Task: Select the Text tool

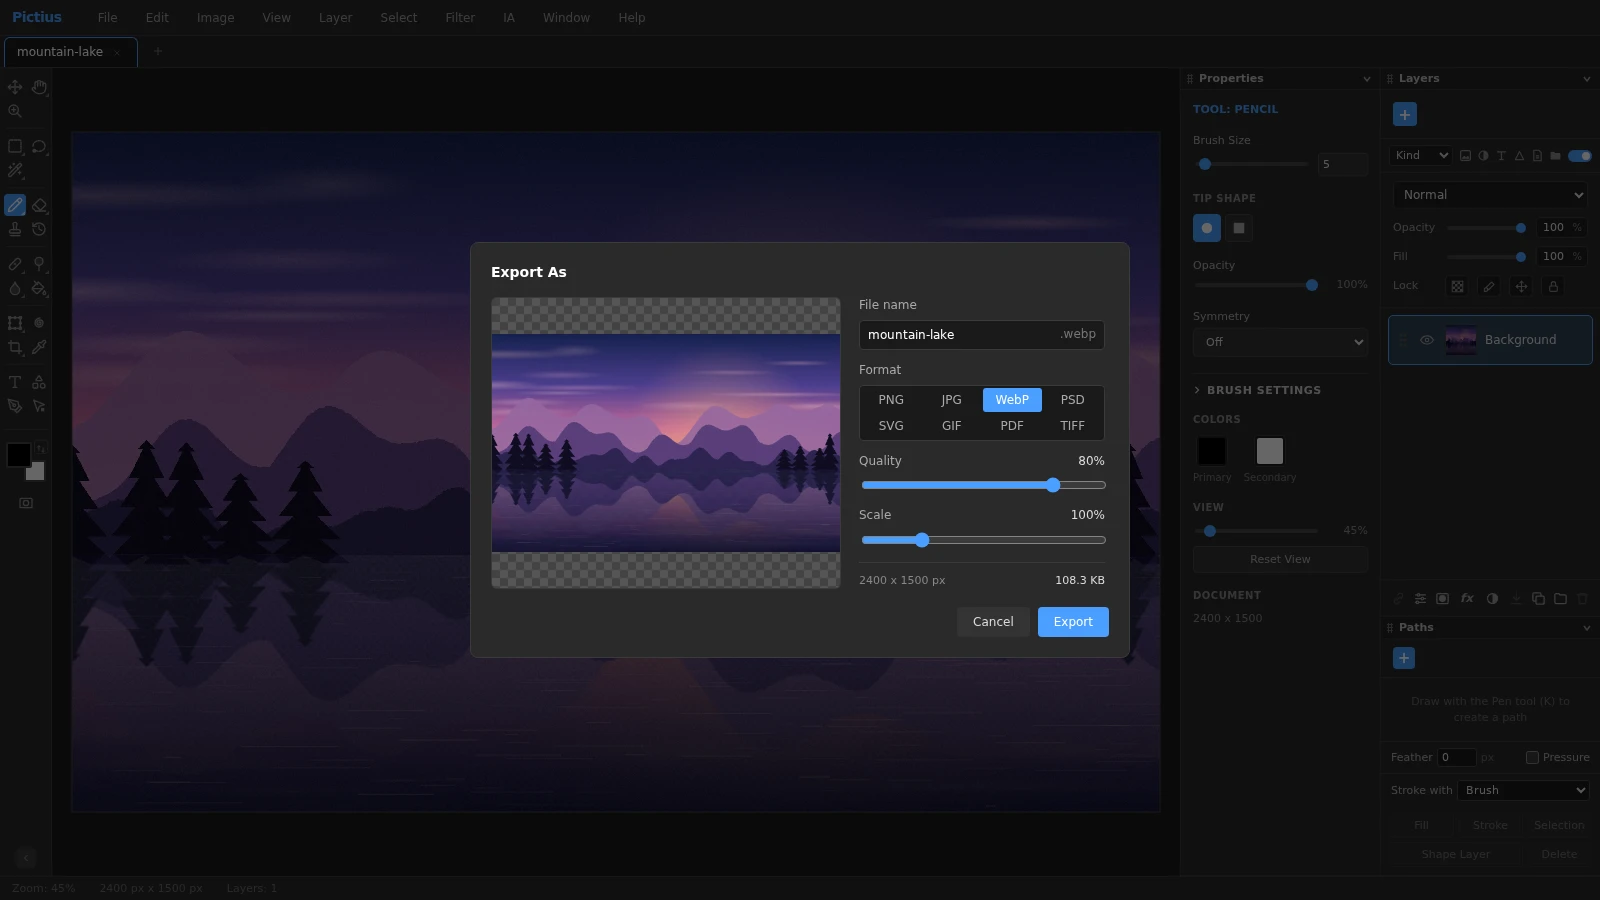Action: click(x=15, y=382)
